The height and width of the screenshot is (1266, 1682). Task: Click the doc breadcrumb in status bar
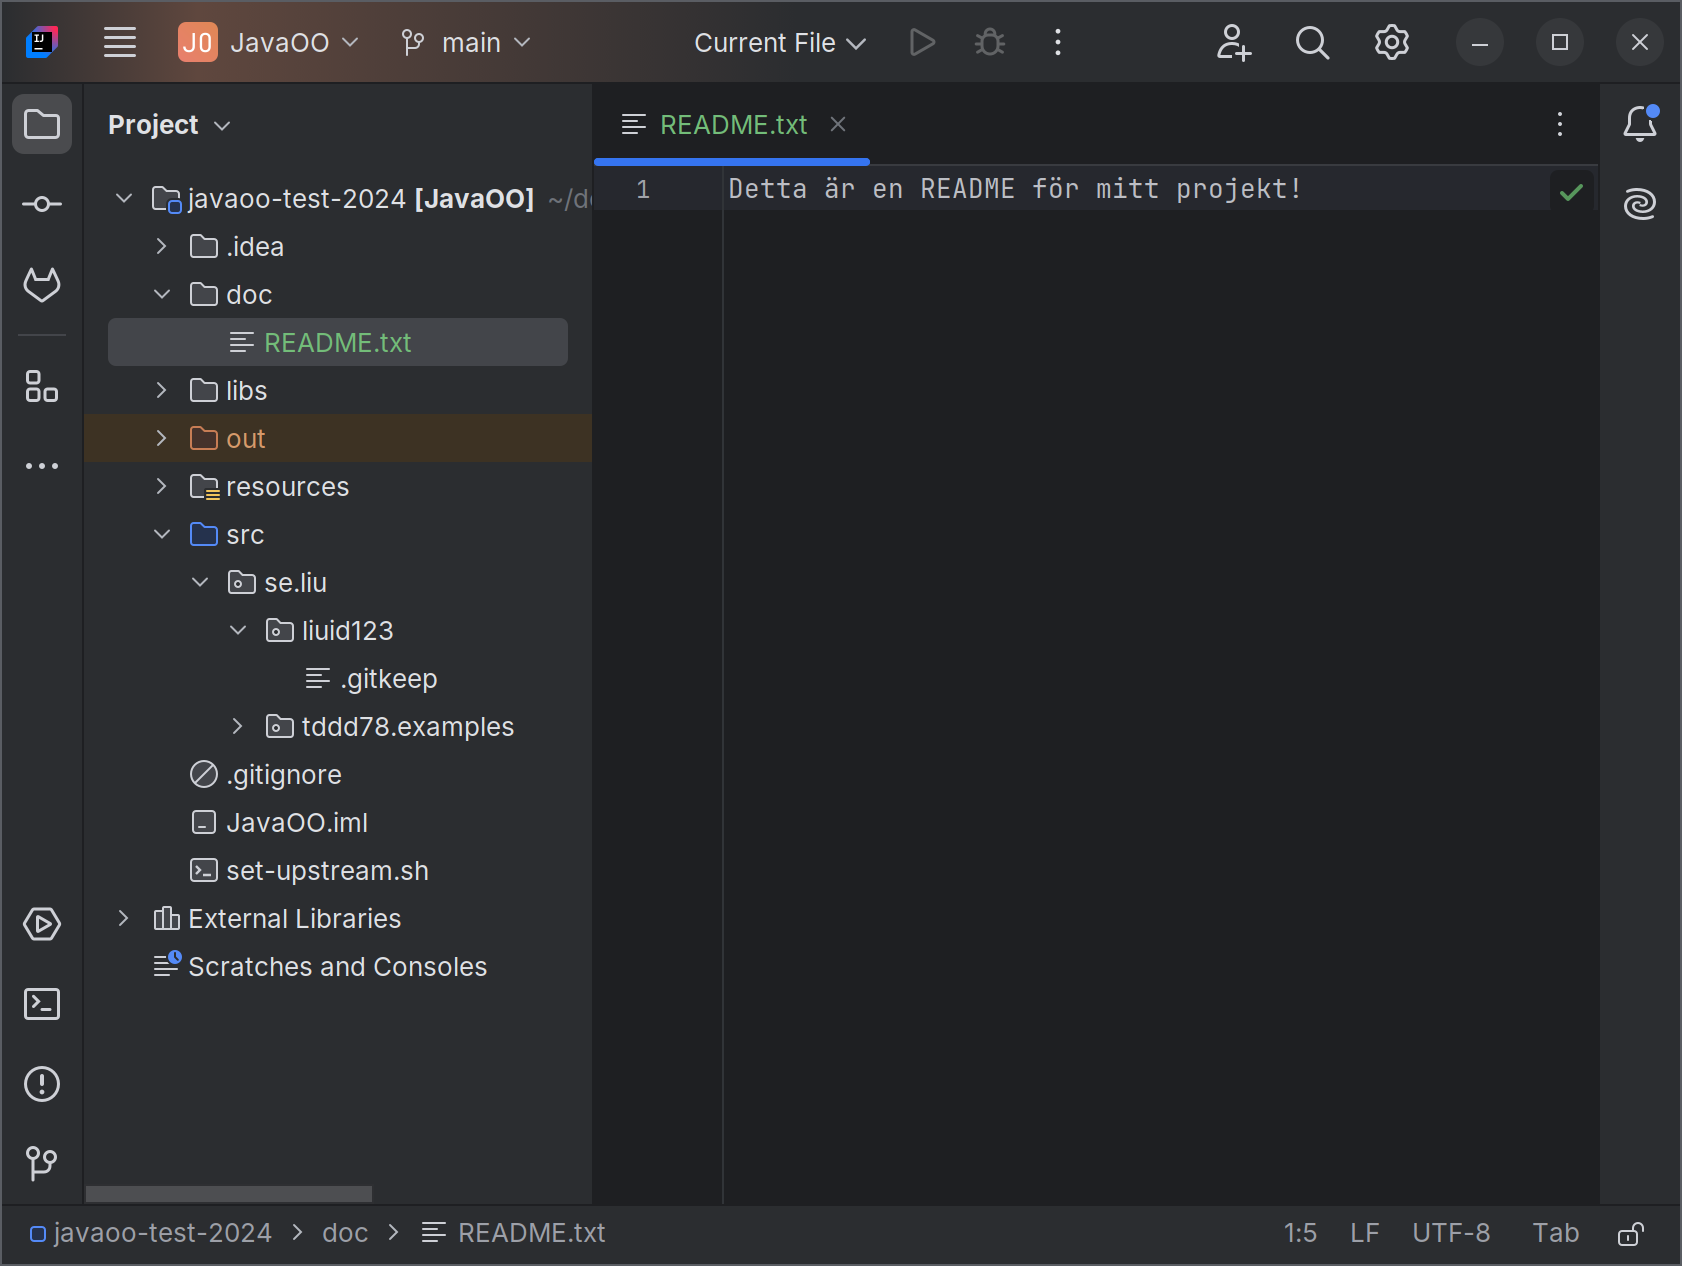[345, 1233]
